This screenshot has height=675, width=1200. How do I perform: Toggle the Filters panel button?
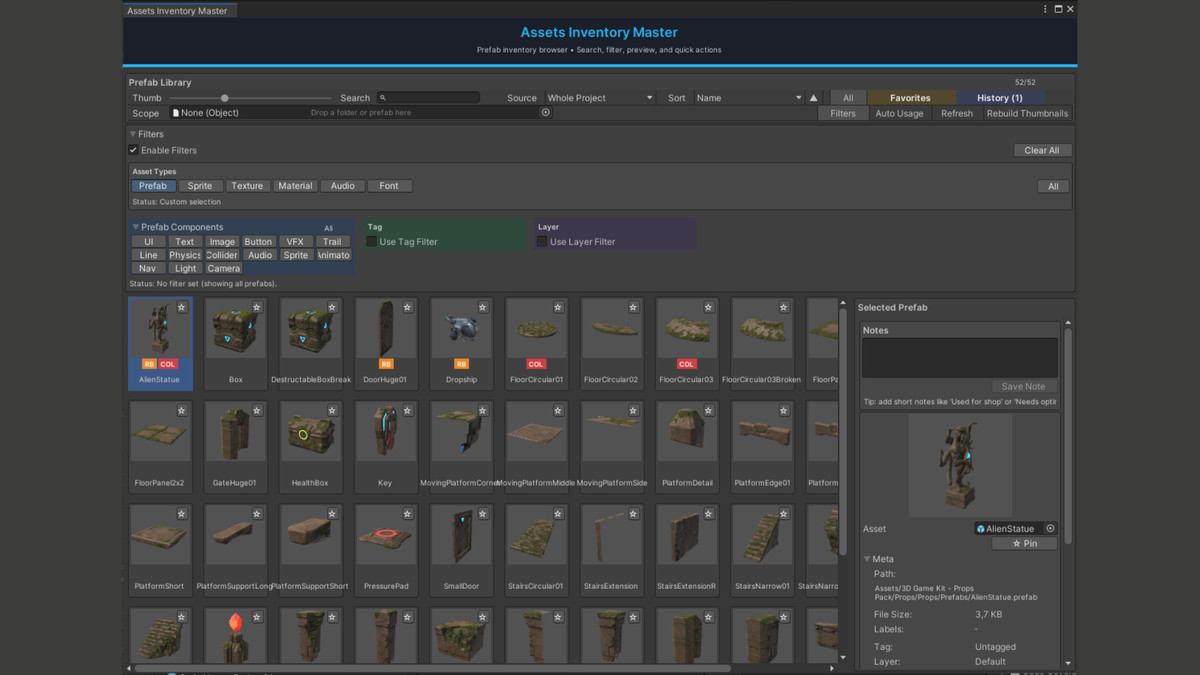point(843,114)
